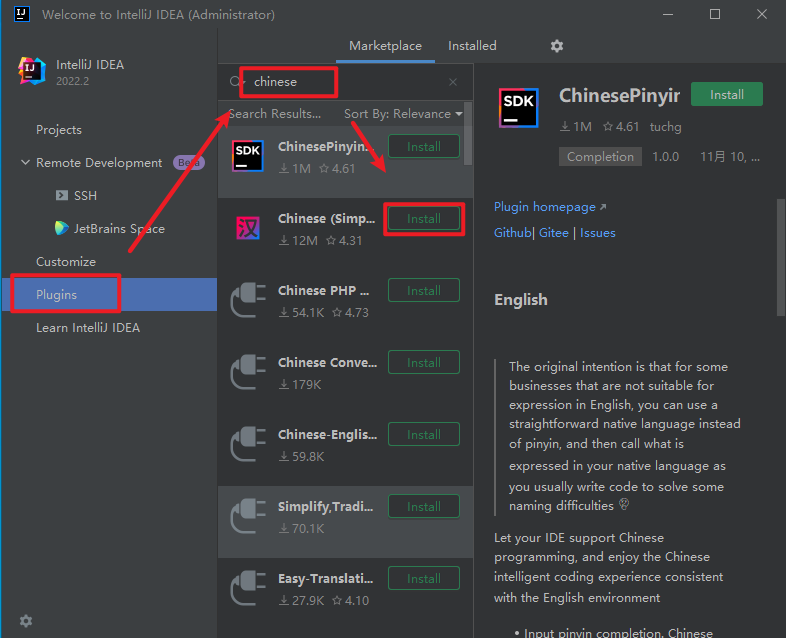786x638 pixels.
Task: Select Customize in the sidebar
Action: [x=66, y=262]
